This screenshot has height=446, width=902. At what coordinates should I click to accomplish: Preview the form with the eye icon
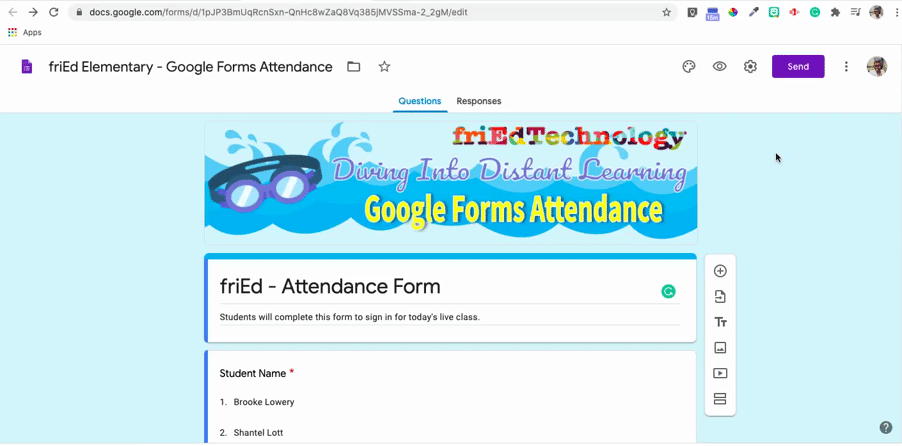(x=719, y=67)
